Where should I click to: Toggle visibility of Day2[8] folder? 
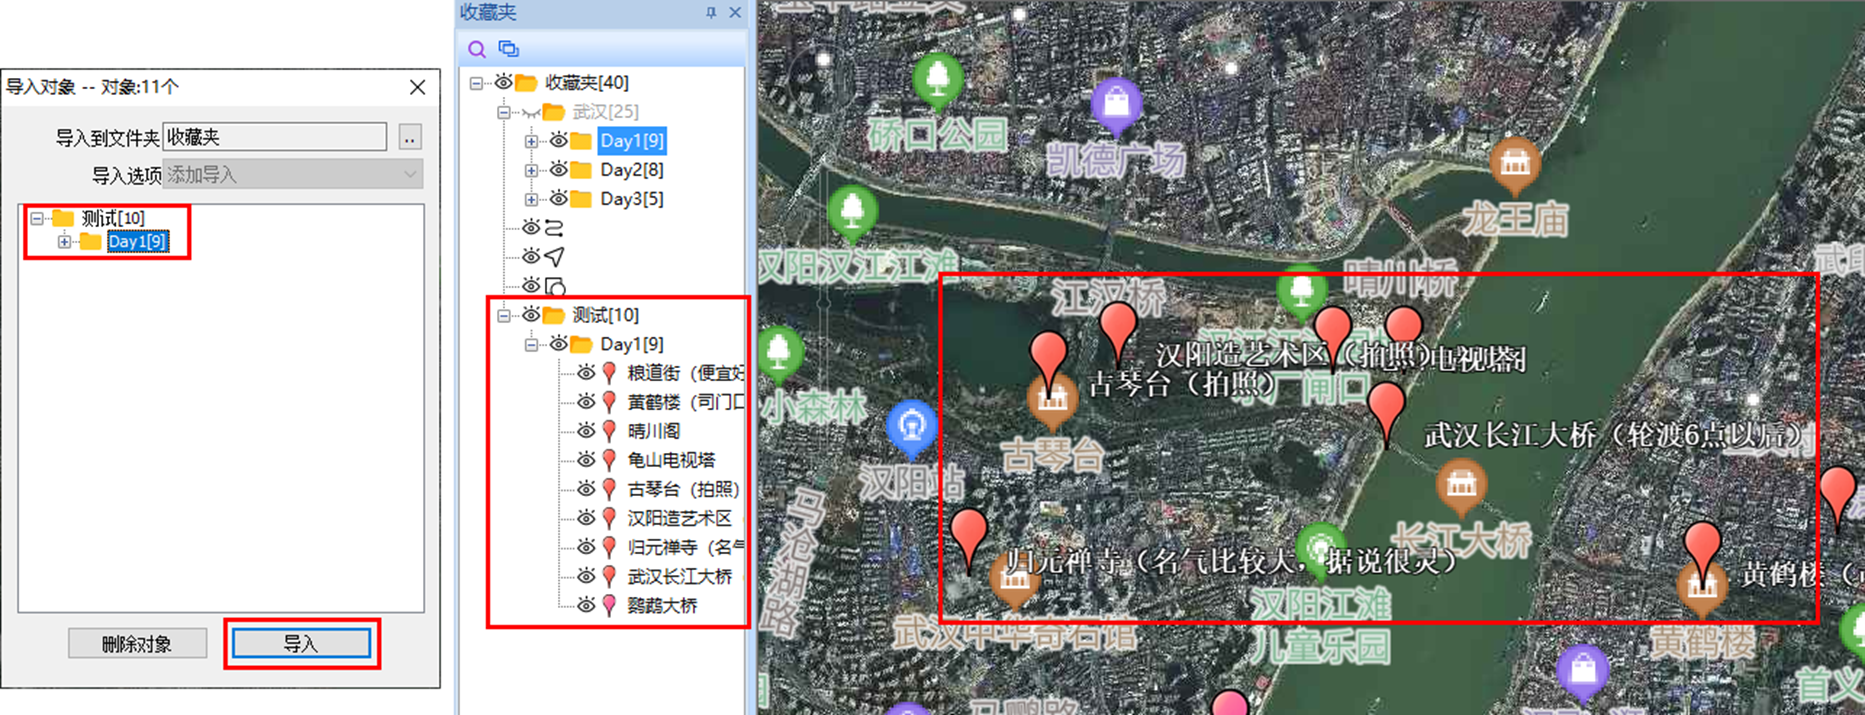click(x=558, y=170)
